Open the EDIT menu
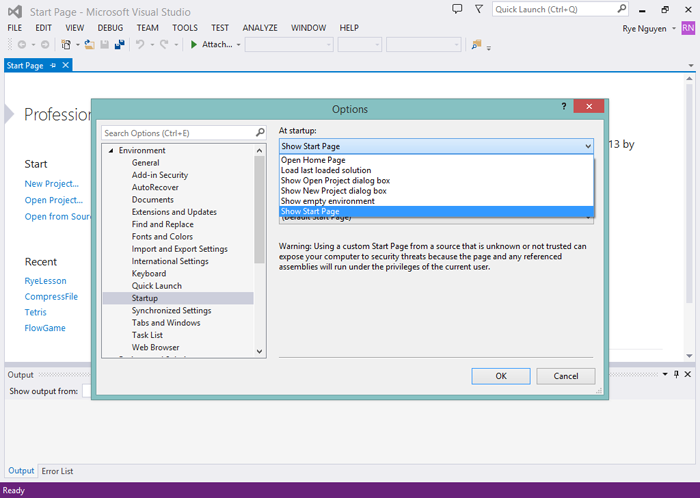Image resolution: width=700 pixels, height=498 pixels. click(x=43, y=28)
